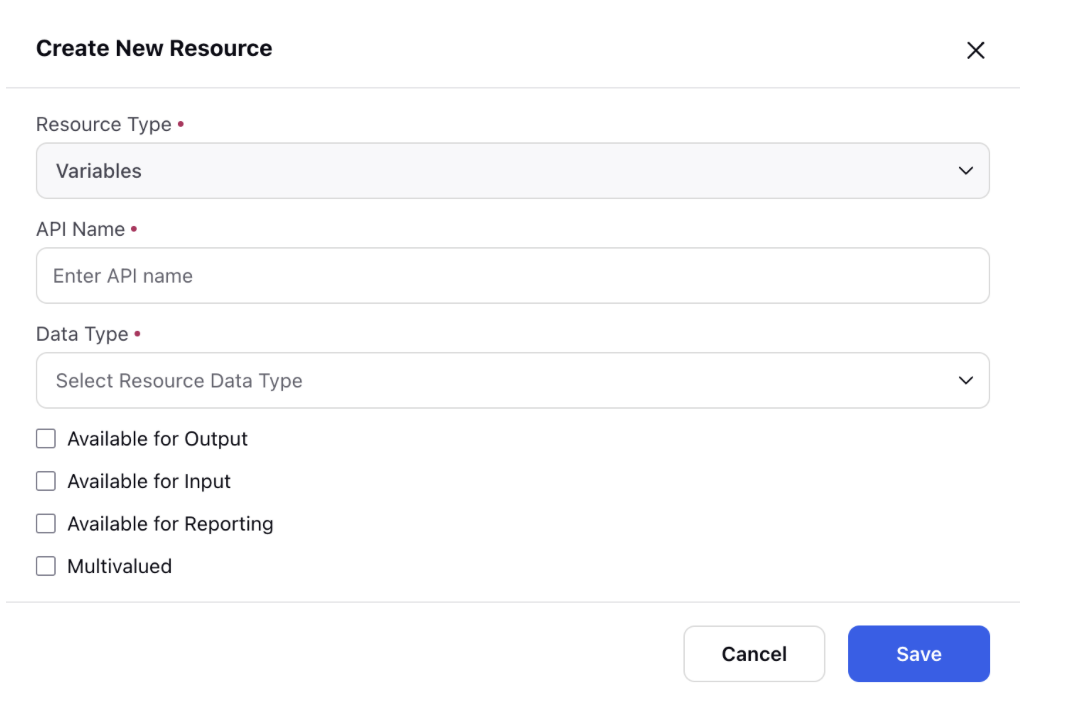Screen dimensions: 1072x728
Task: Open the Select Resource Data Type dropdown
Action: [x=513, y=381]
